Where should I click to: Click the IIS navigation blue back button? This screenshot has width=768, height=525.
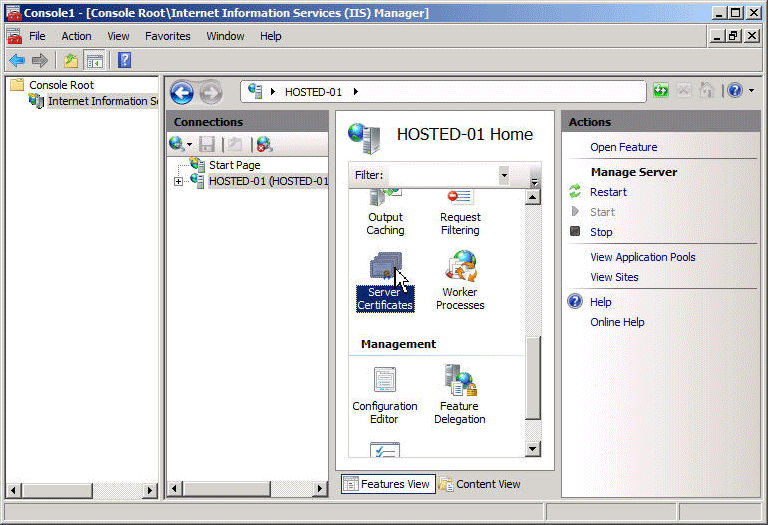click(x=182, y=93)
